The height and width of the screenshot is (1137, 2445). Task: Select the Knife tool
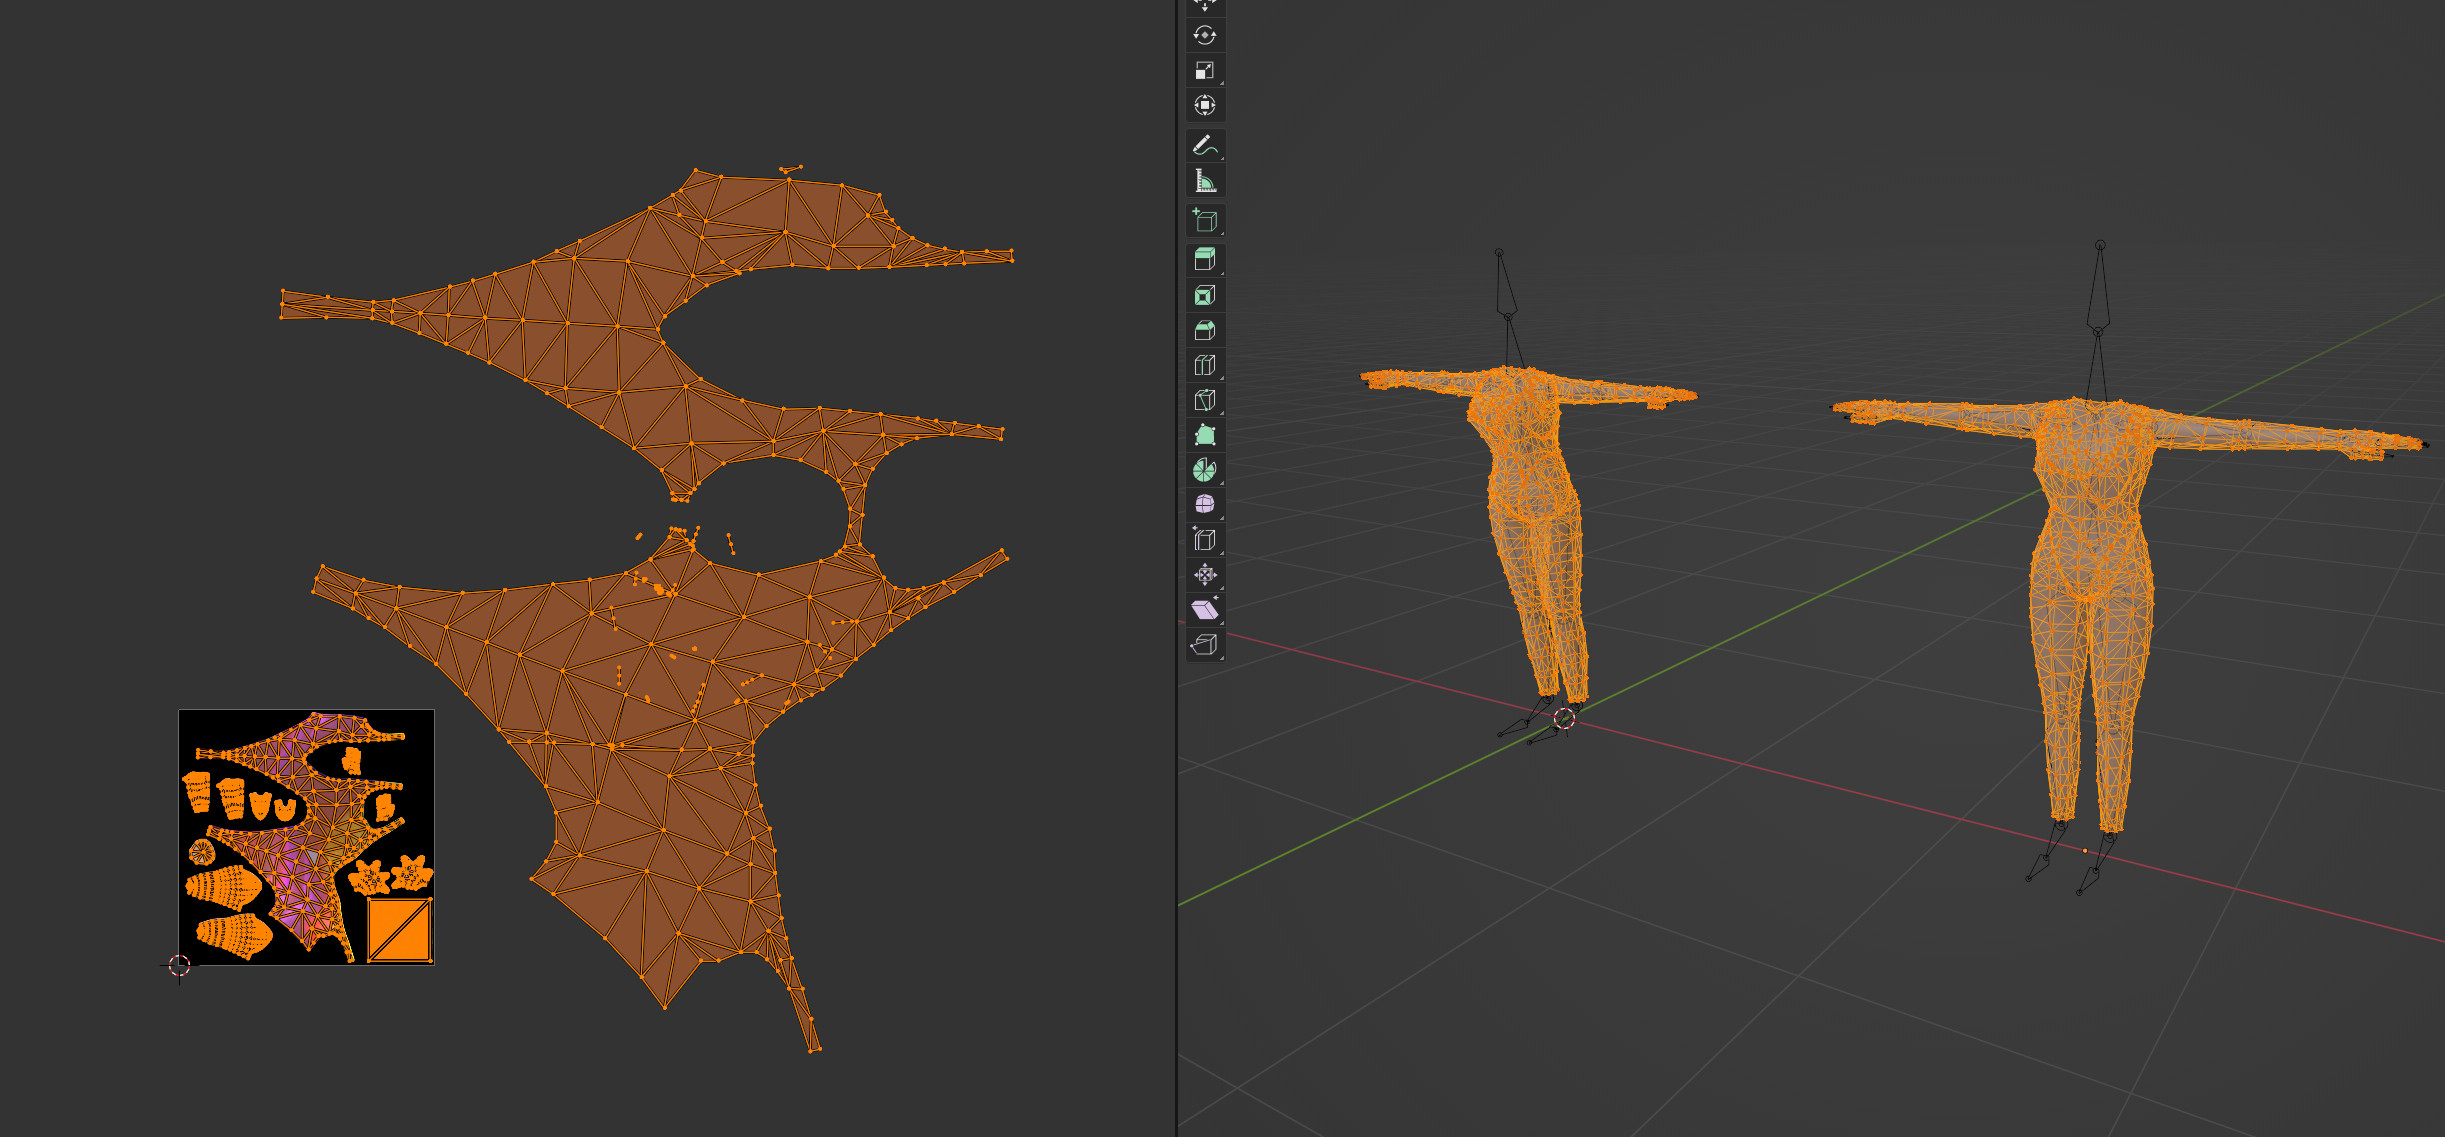point(1204,400)
